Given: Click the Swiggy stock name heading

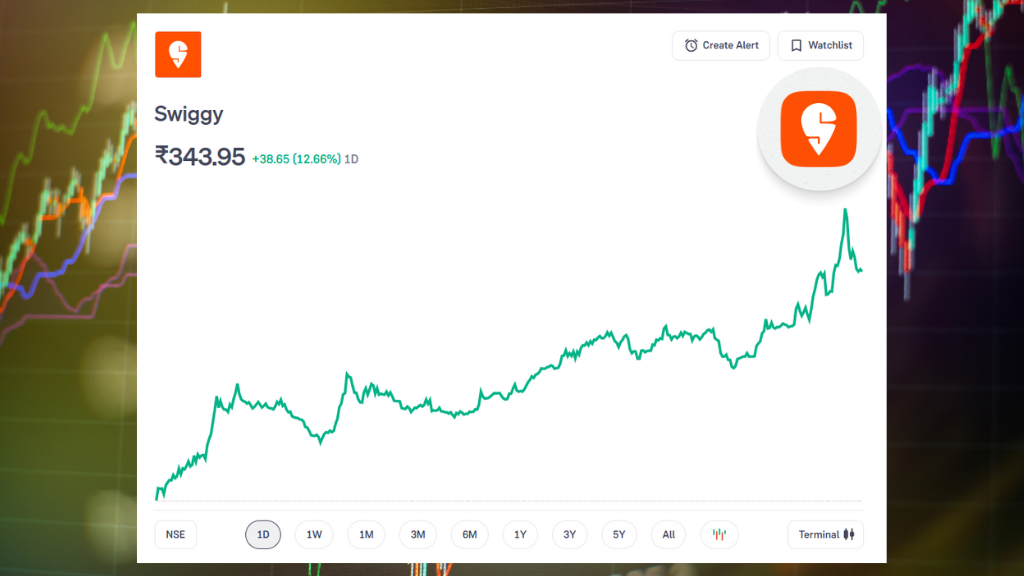Looking at the screenshot, I should coord(189,114).
